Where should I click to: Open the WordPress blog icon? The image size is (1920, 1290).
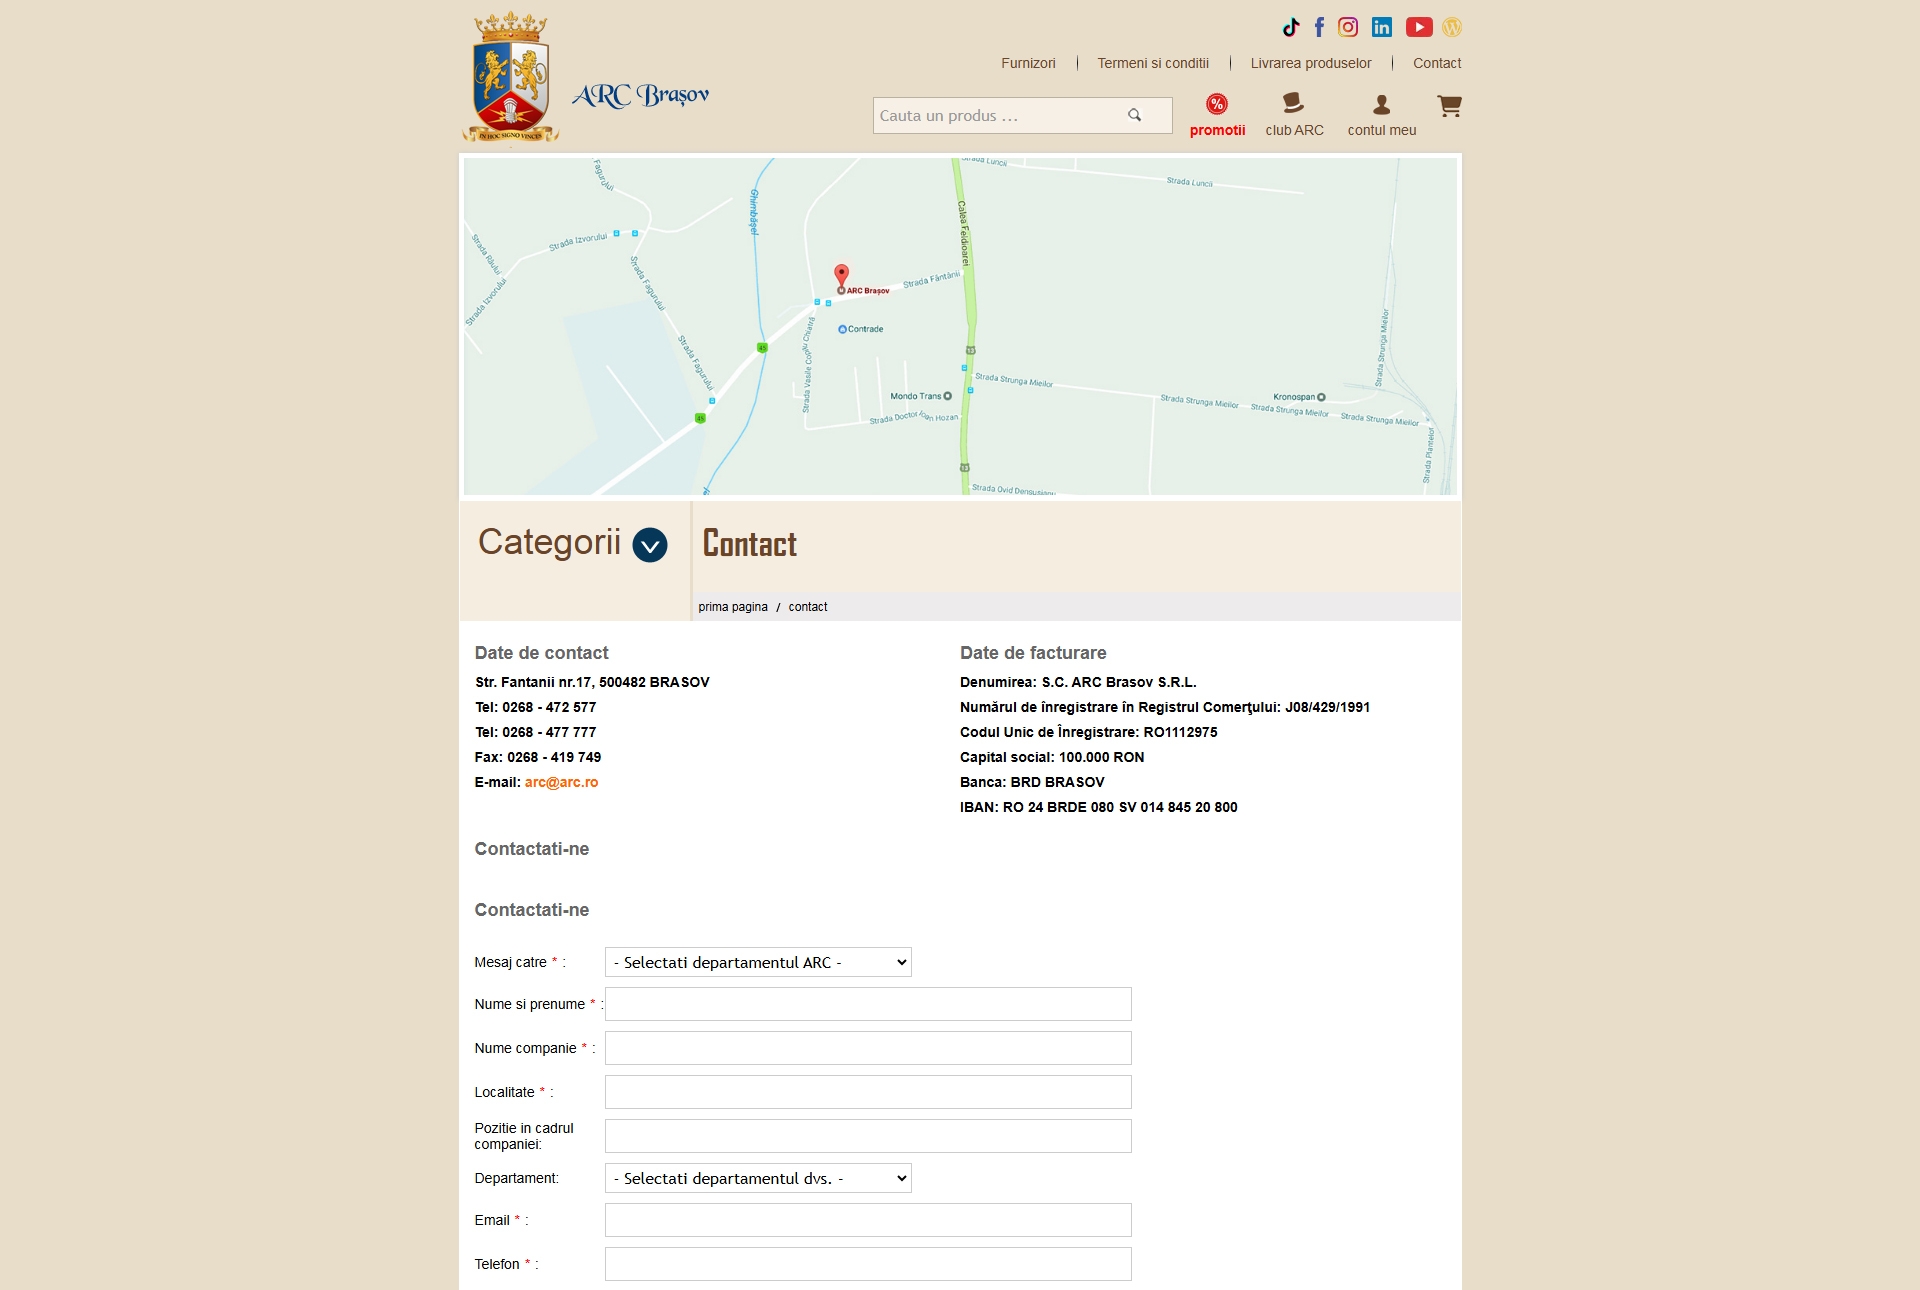(x=1452, y=27)
